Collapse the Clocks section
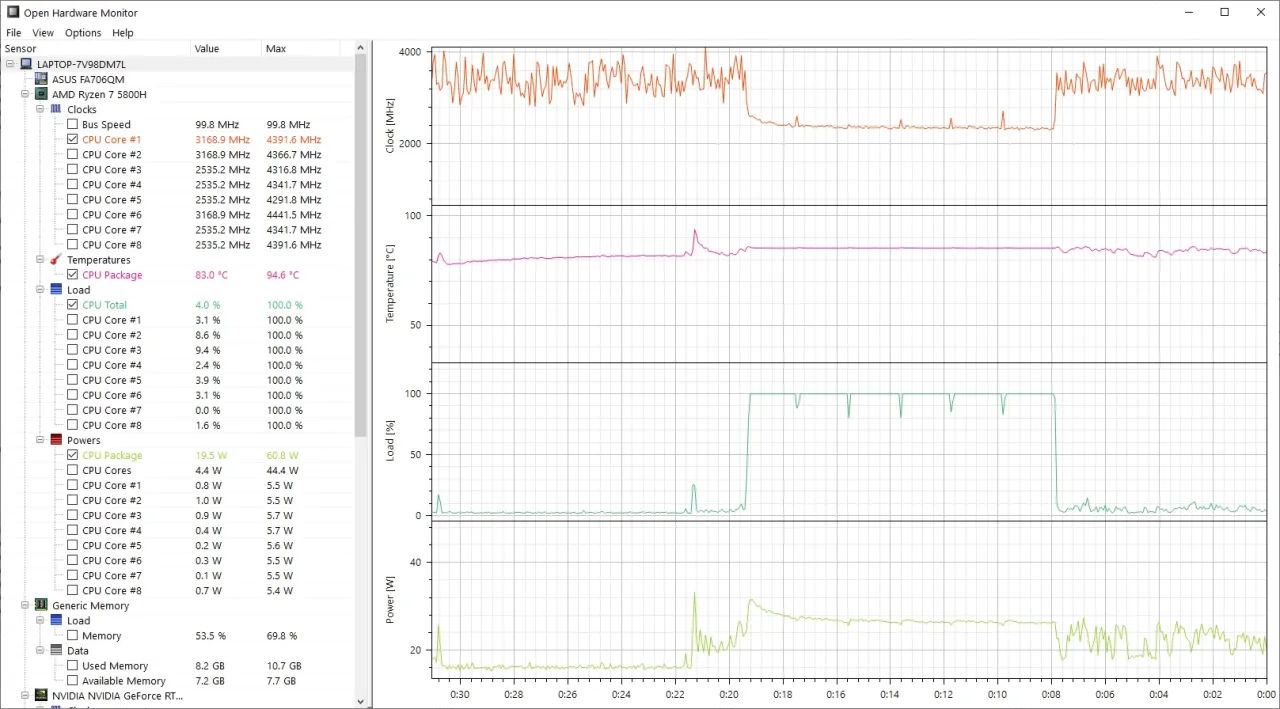The width and height of the screenshot is (1280, 709). (x=40, y=109)
